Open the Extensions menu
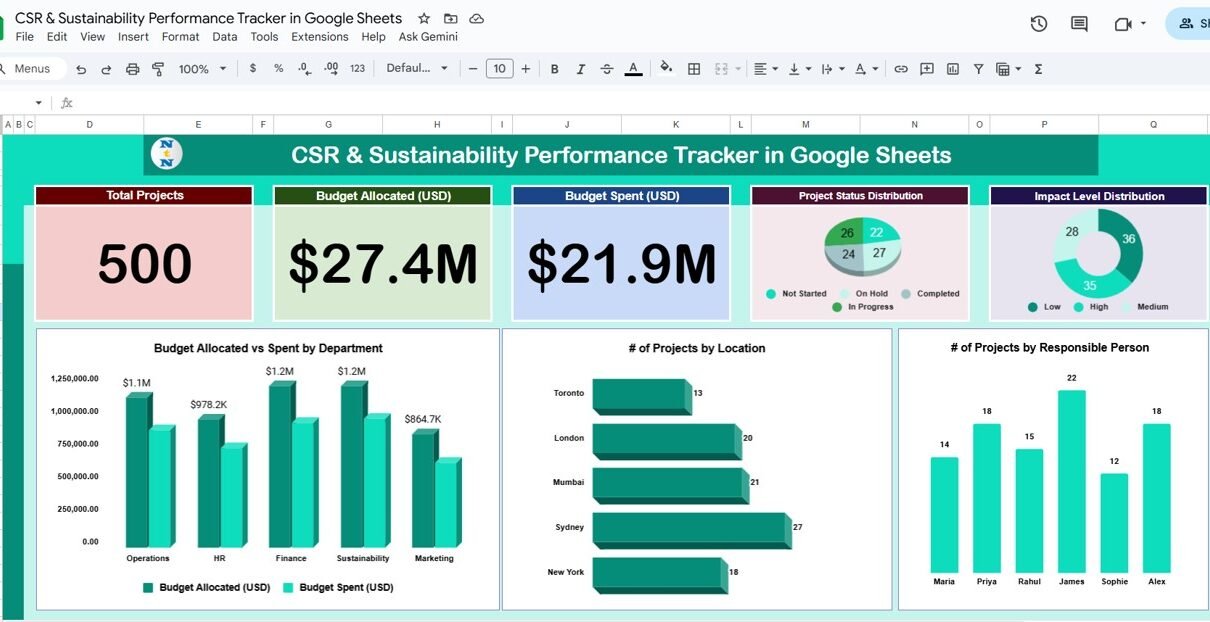 [x=320, y=37]
